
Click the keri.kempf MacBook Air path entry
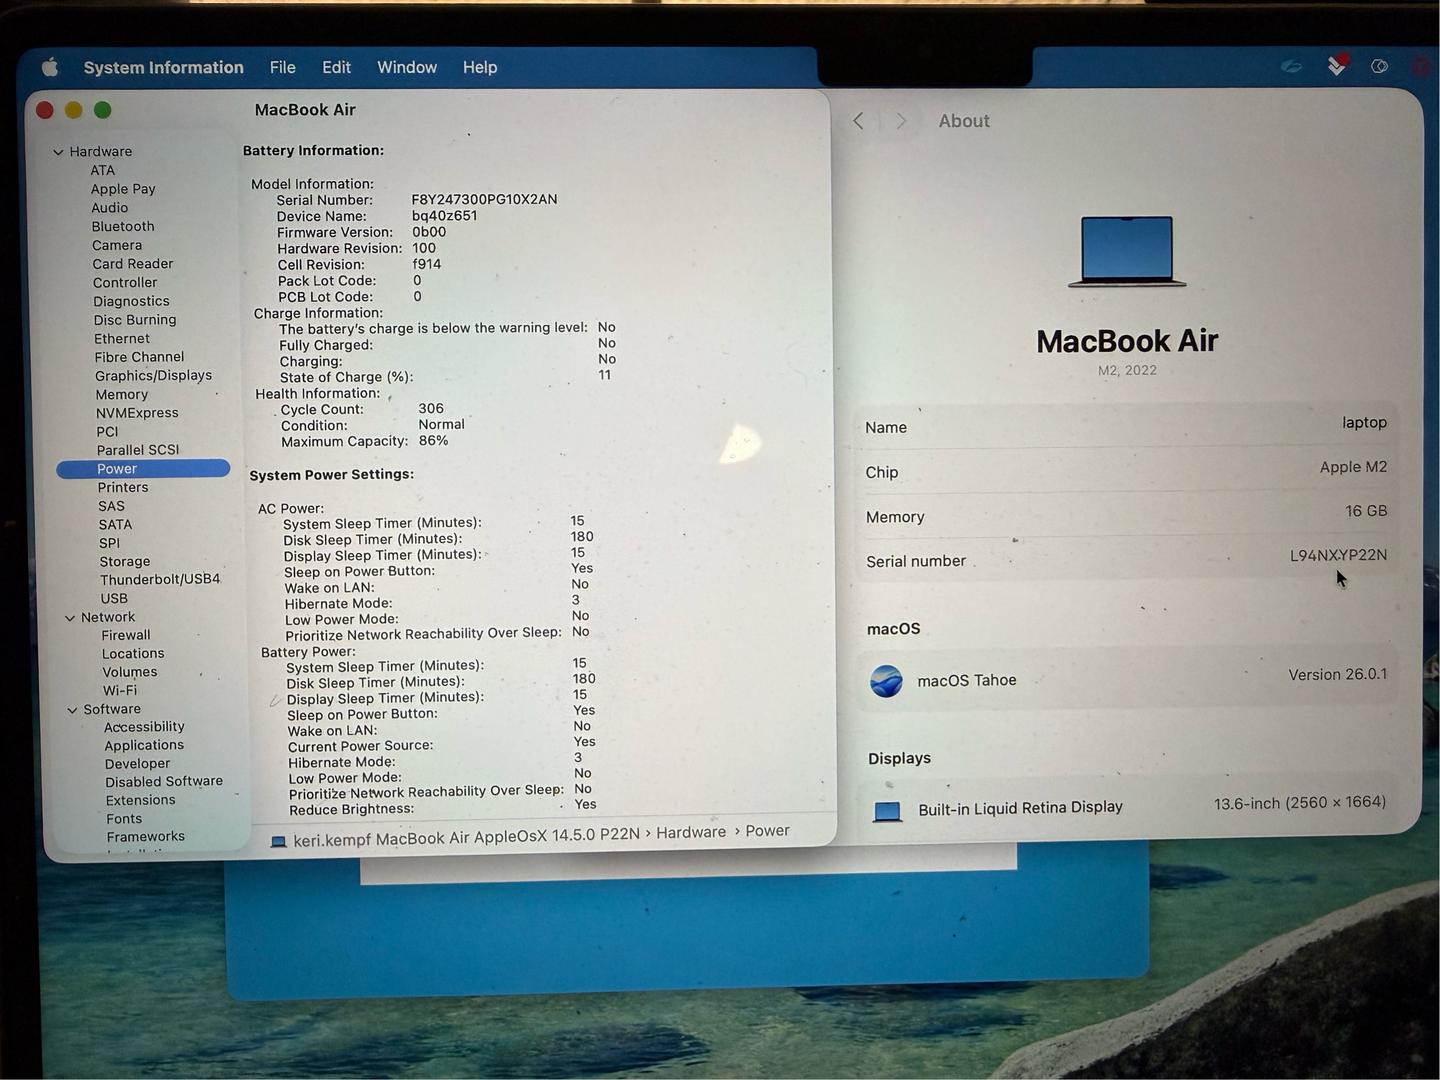pyautogui.click(x=466, y=839)
